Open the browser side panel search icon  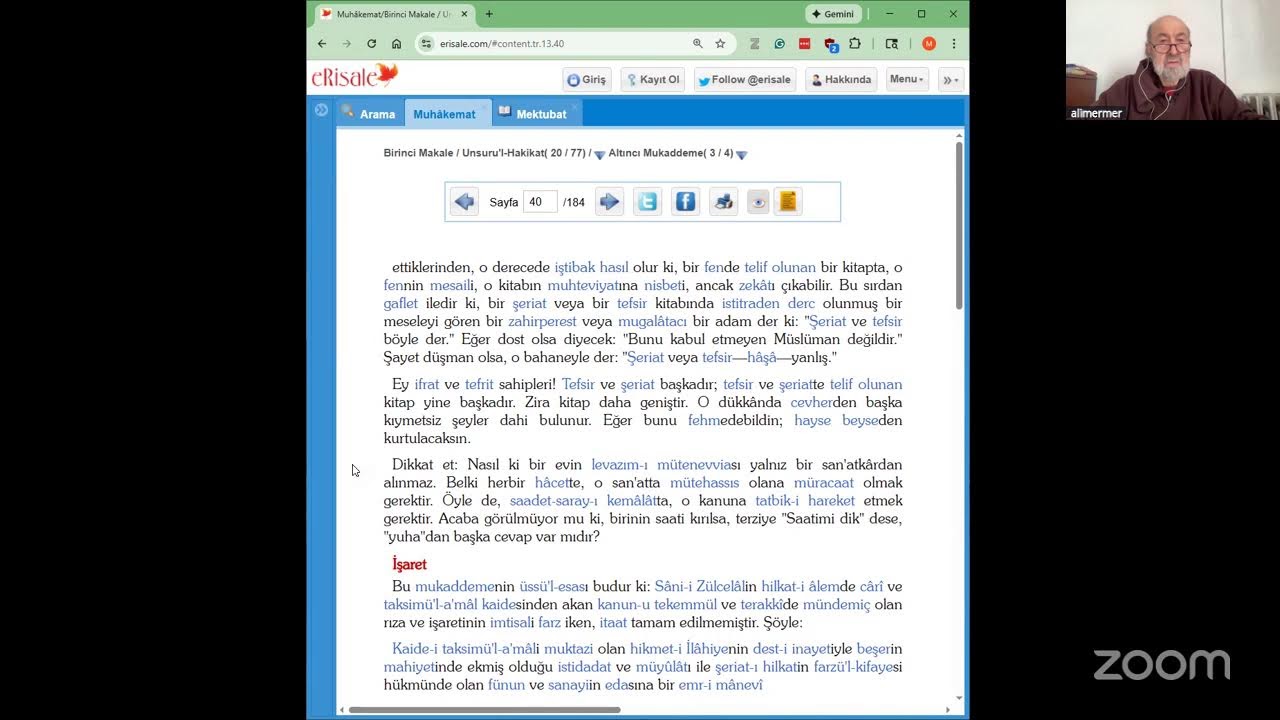[x=892, y=44]
